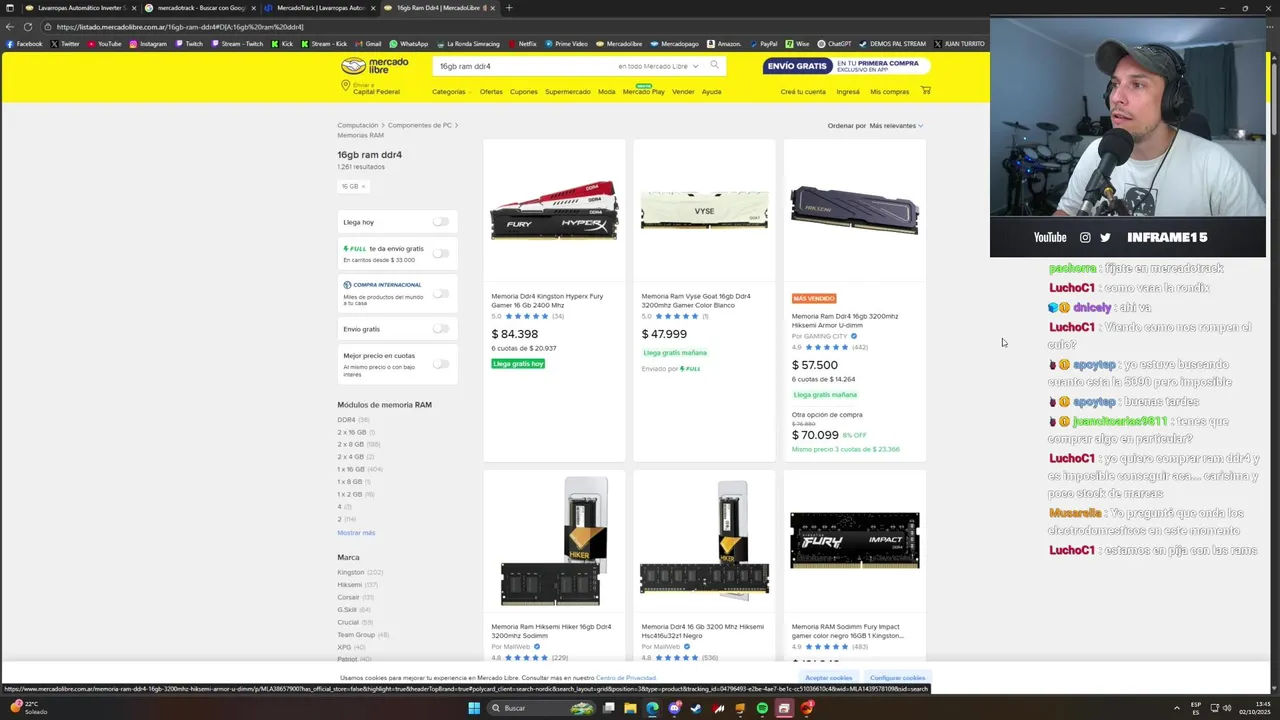Open the Netflix bookmark

click(x=522, y=44)
